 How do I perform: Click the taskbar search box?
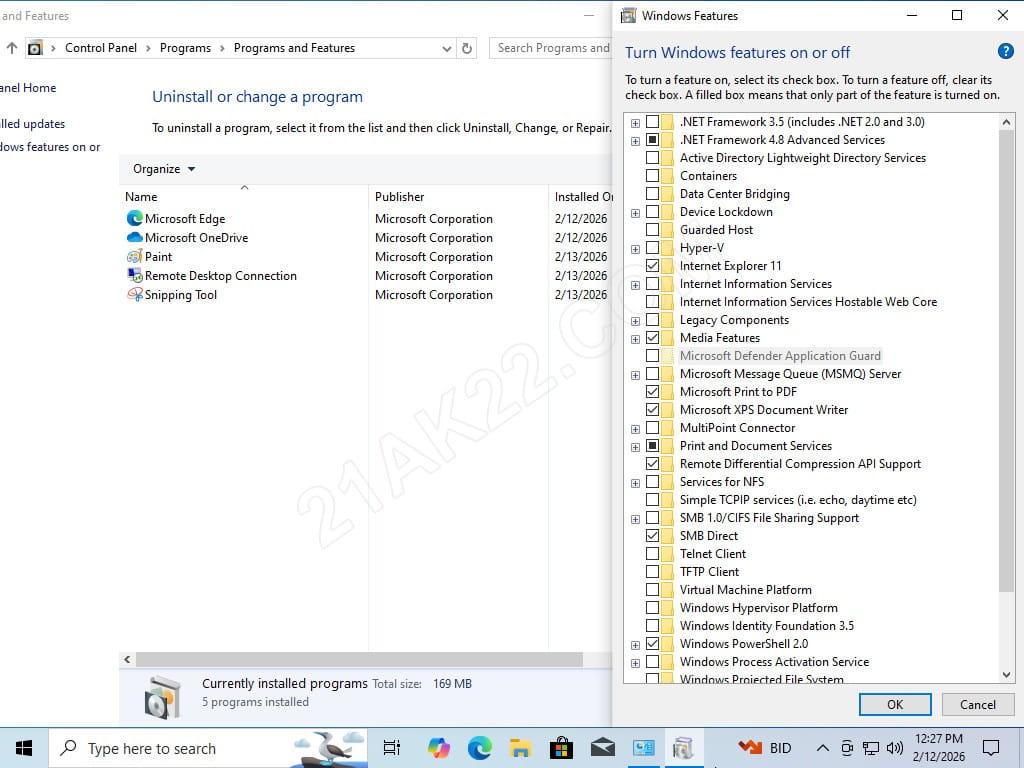pyautogui.click(x=208, y=748)
